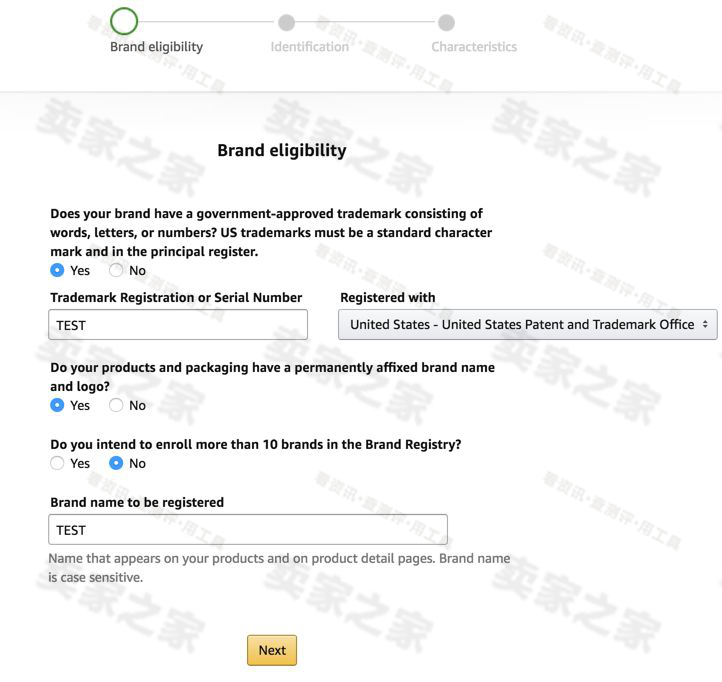Go to the Identification step label
This screenshot has width=722, height=682.
tap(309, 47)
